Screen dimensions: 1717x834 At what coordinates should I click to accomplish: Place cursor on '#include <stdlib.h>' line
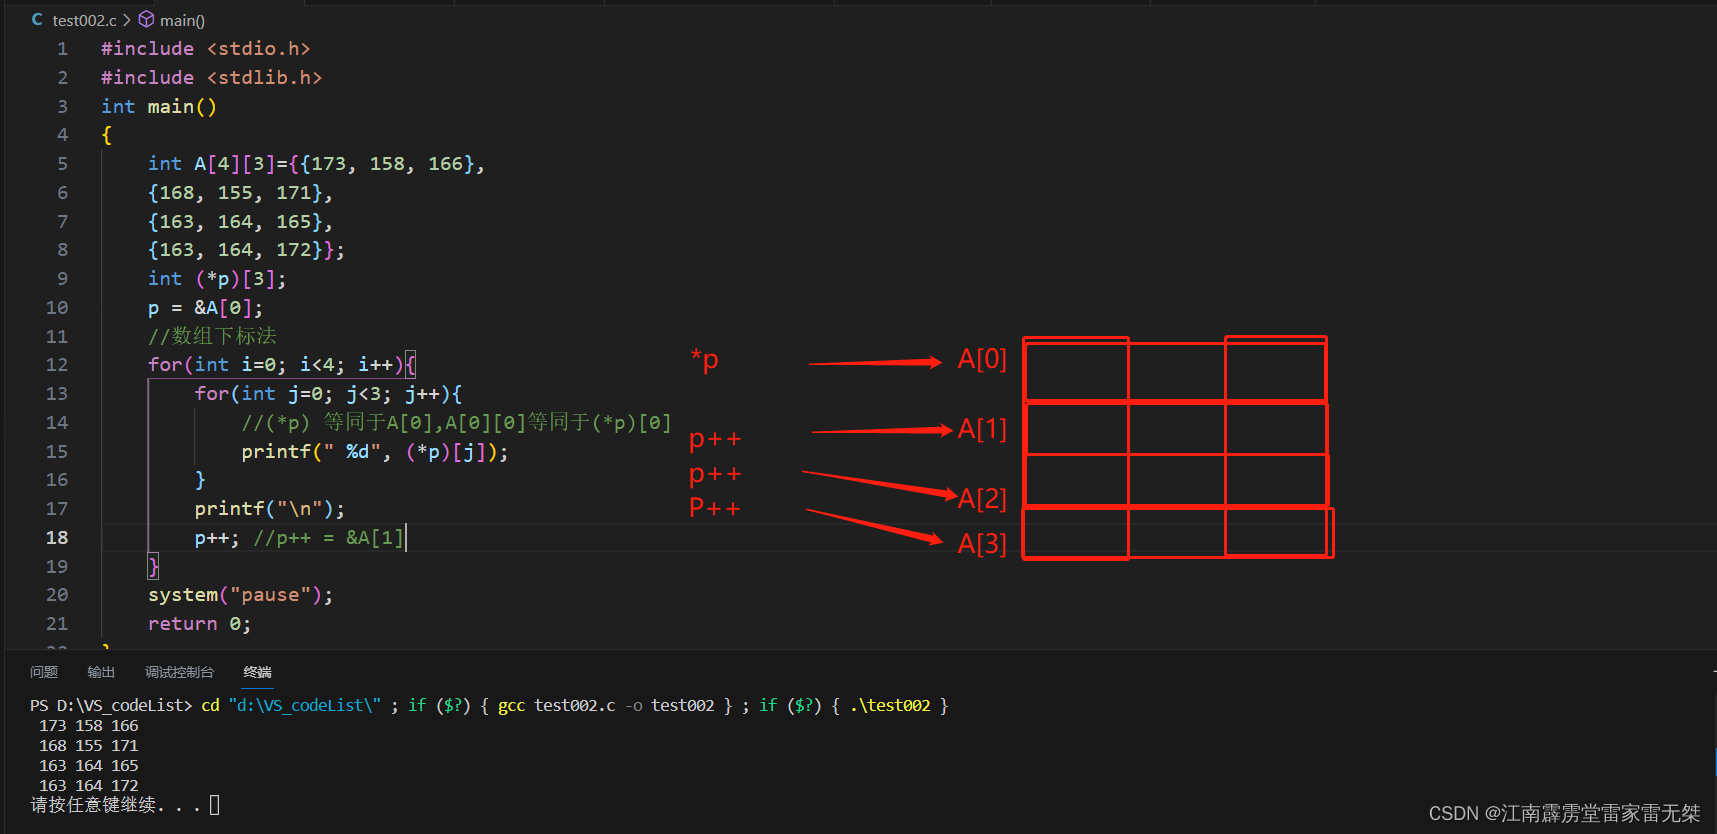tap(211, 78)
